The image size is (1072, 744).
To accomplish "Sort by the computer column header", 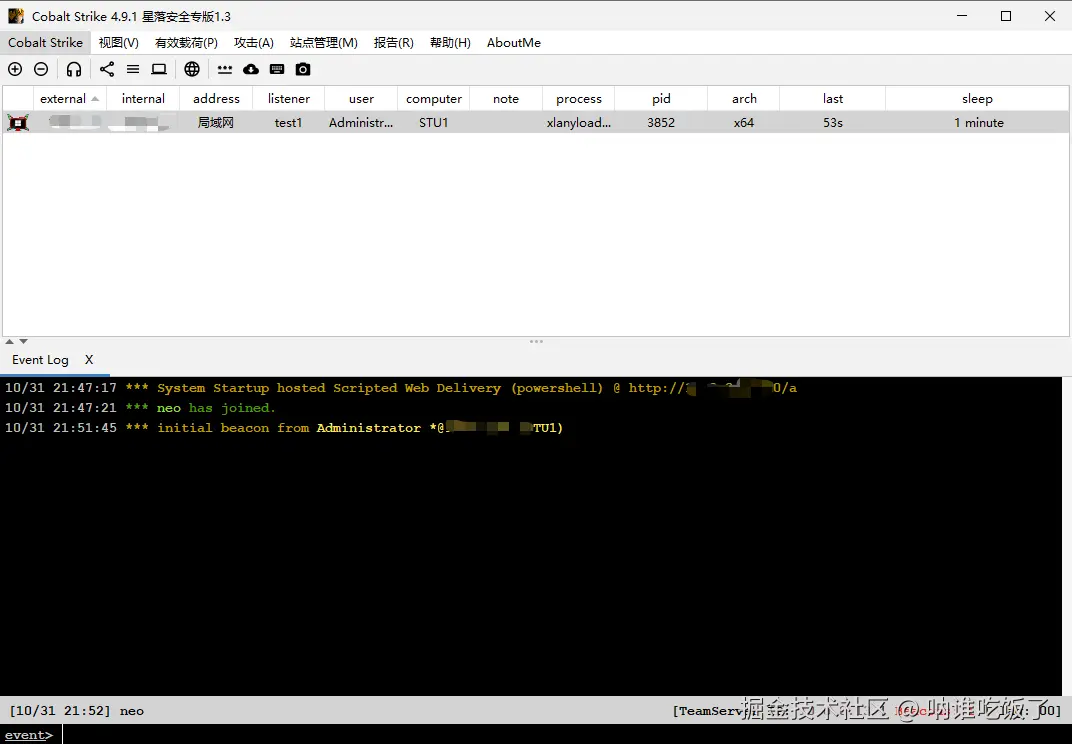I will tap(433, 98).
